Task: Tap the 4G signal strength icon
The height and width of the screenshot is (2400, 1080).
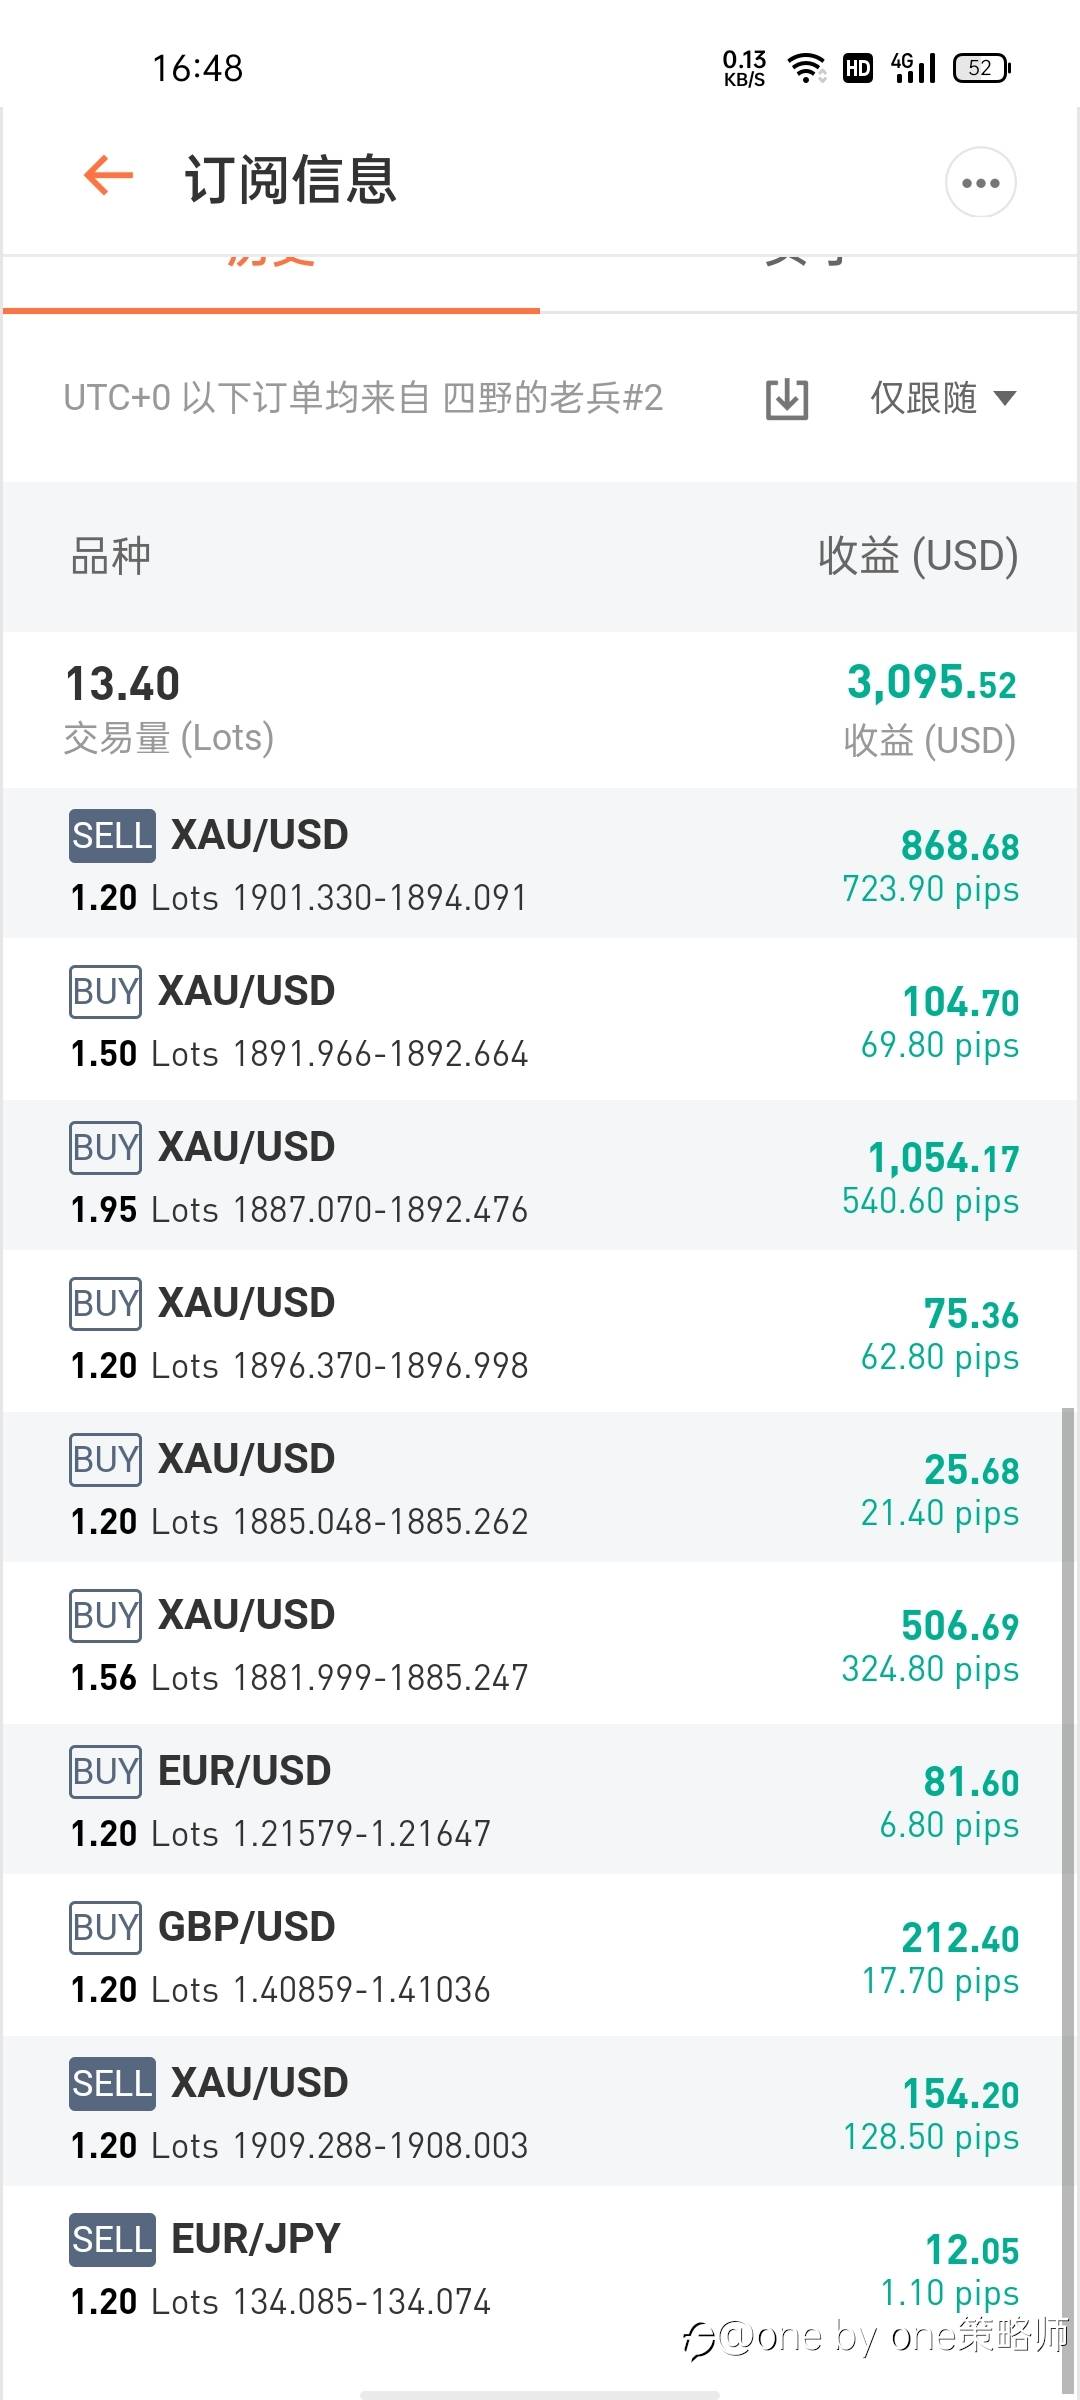Action: point(913,68)
